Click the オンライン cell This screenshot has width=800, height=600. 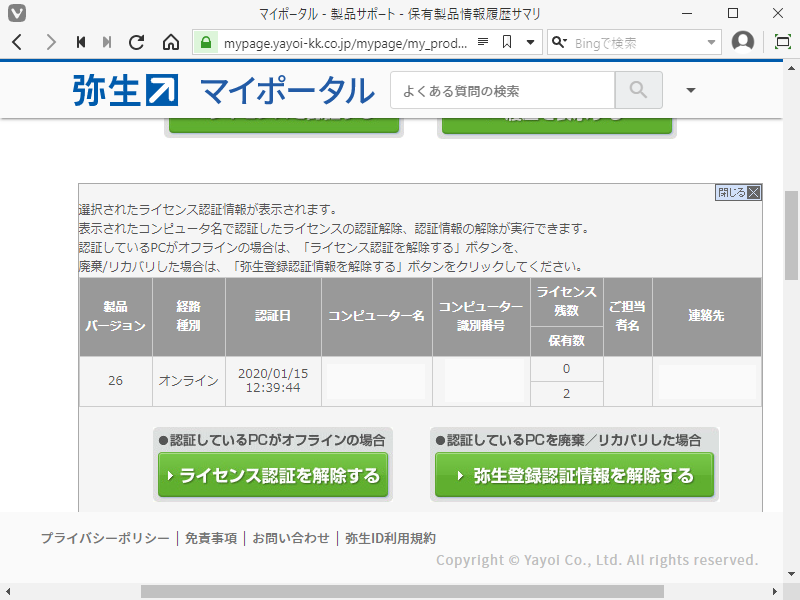pos(188,381)
